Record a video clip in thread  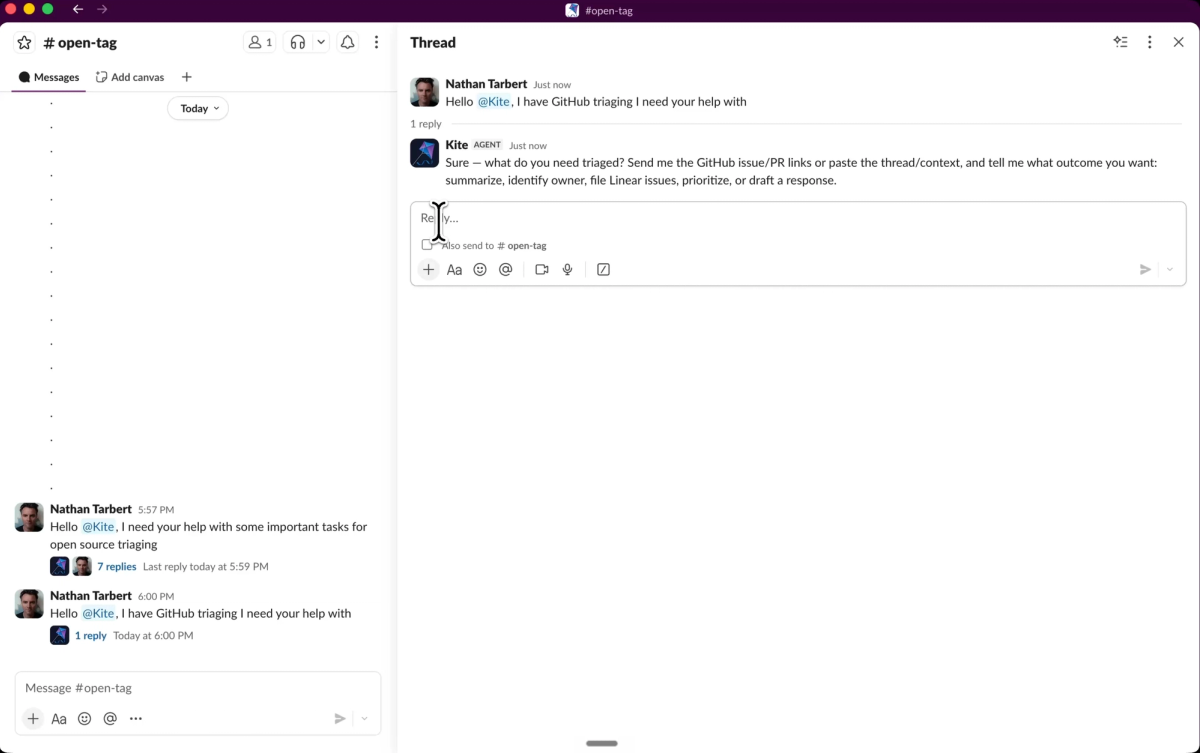point(542,269)
